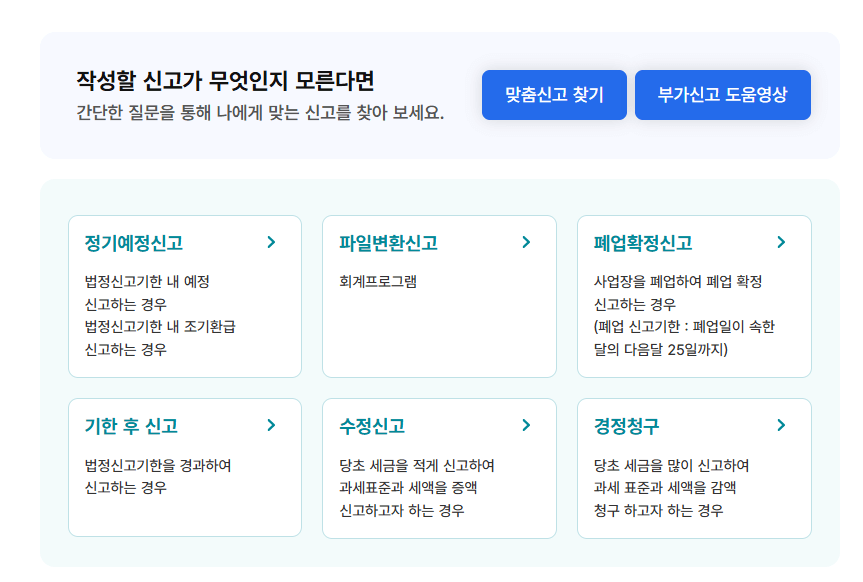Select the 경정청구 title link
This screenshot has height=582, width=863.
pyautogui.click(x=629, y=425)
